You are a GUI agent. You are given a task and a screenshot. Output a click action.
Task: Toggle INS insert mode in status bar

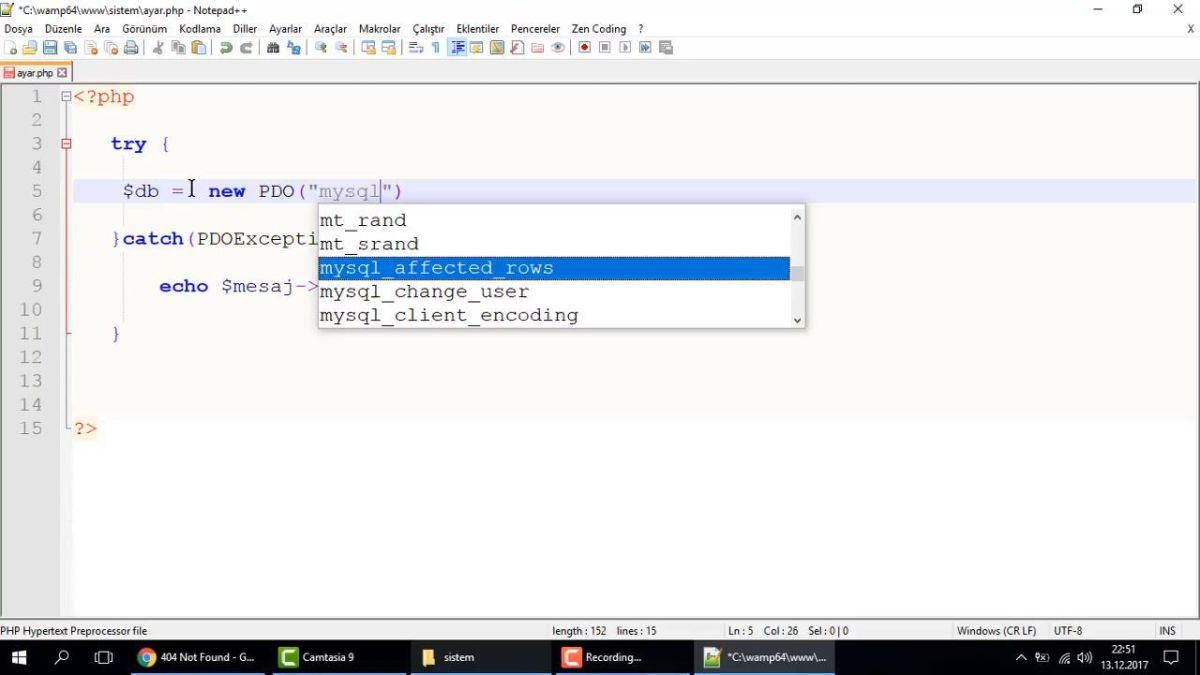(1167, 631)
